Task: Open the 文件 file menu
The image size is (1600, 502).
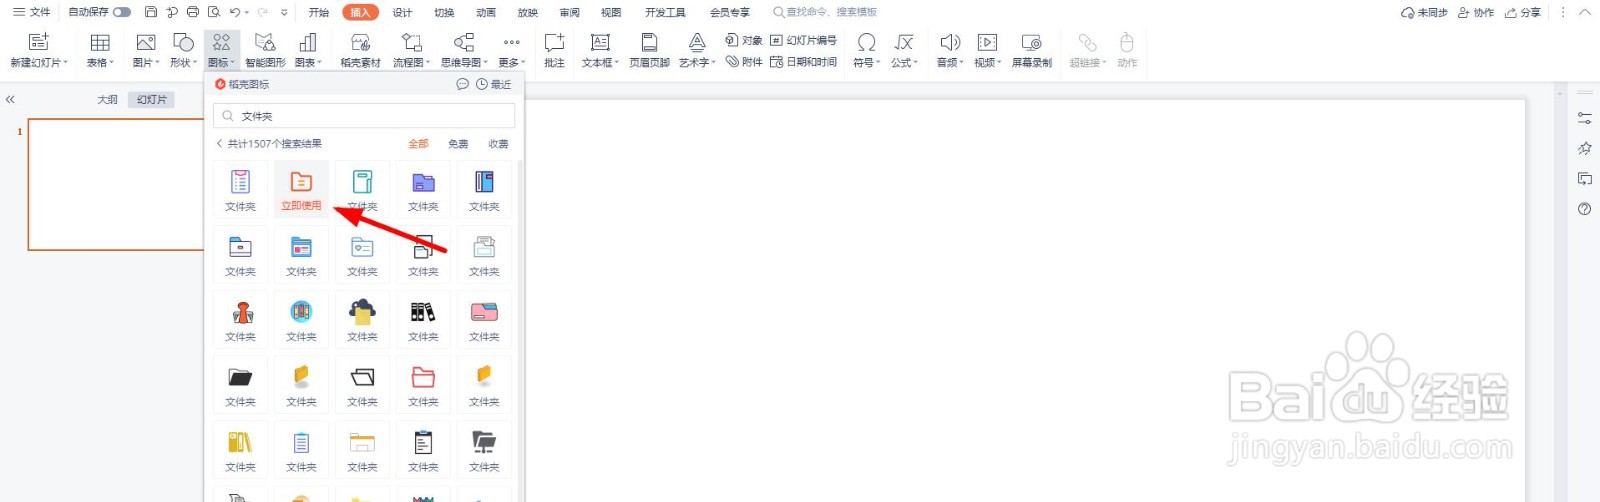Action: [31, 12]
